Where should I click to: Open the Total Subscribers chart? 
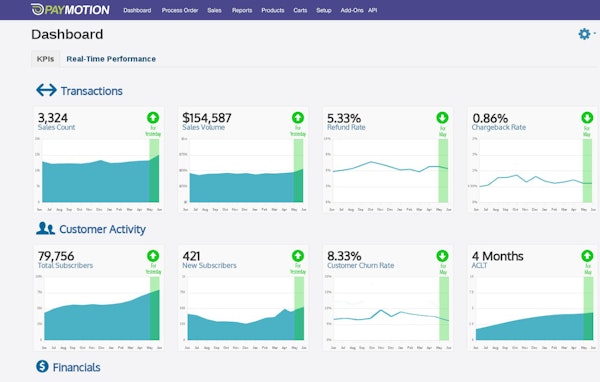99,312
